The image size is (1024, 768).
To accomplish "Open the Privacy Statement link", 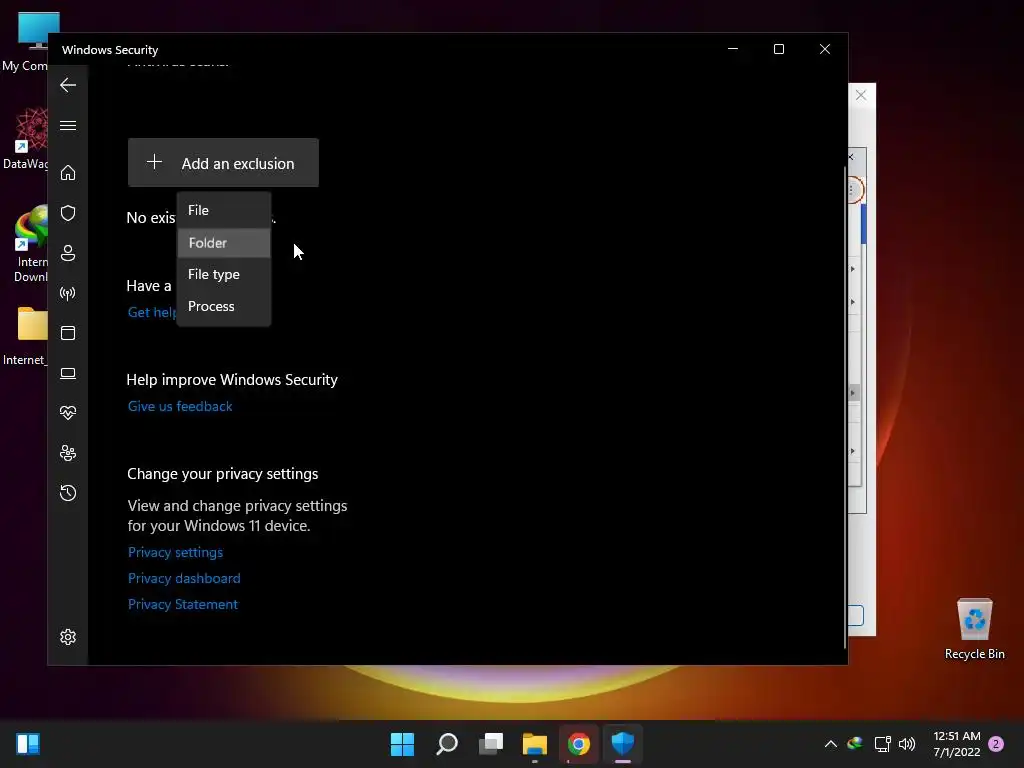I will (x=183, y=604).
